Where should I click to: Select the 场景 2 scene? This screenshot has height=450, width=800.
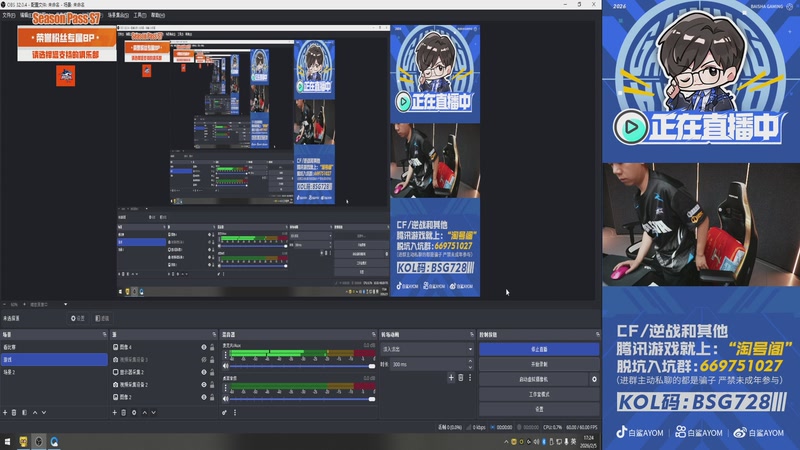click(54, 372)
